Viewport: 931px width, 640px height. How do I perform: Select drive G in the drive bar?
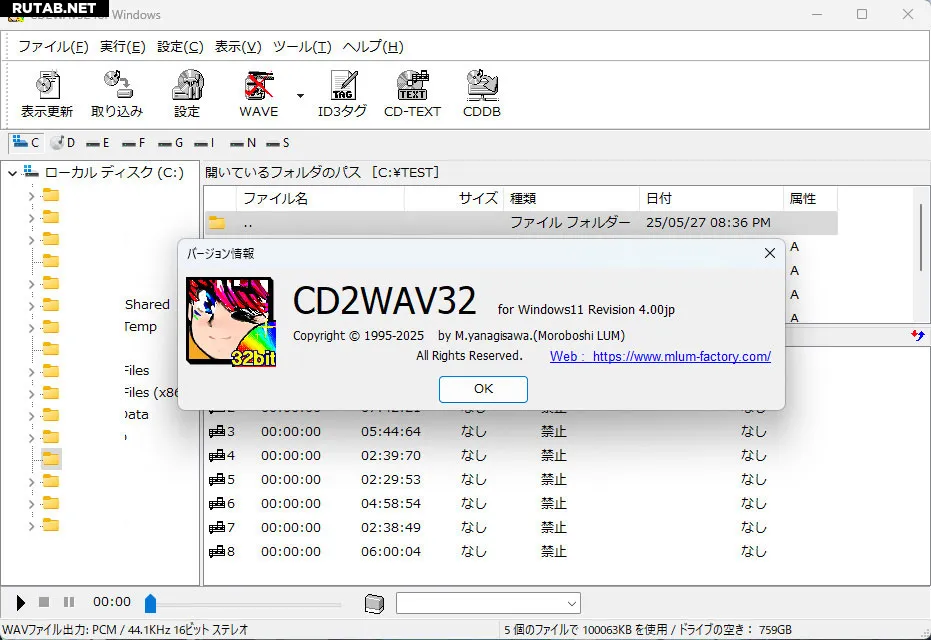pos(170,142)
